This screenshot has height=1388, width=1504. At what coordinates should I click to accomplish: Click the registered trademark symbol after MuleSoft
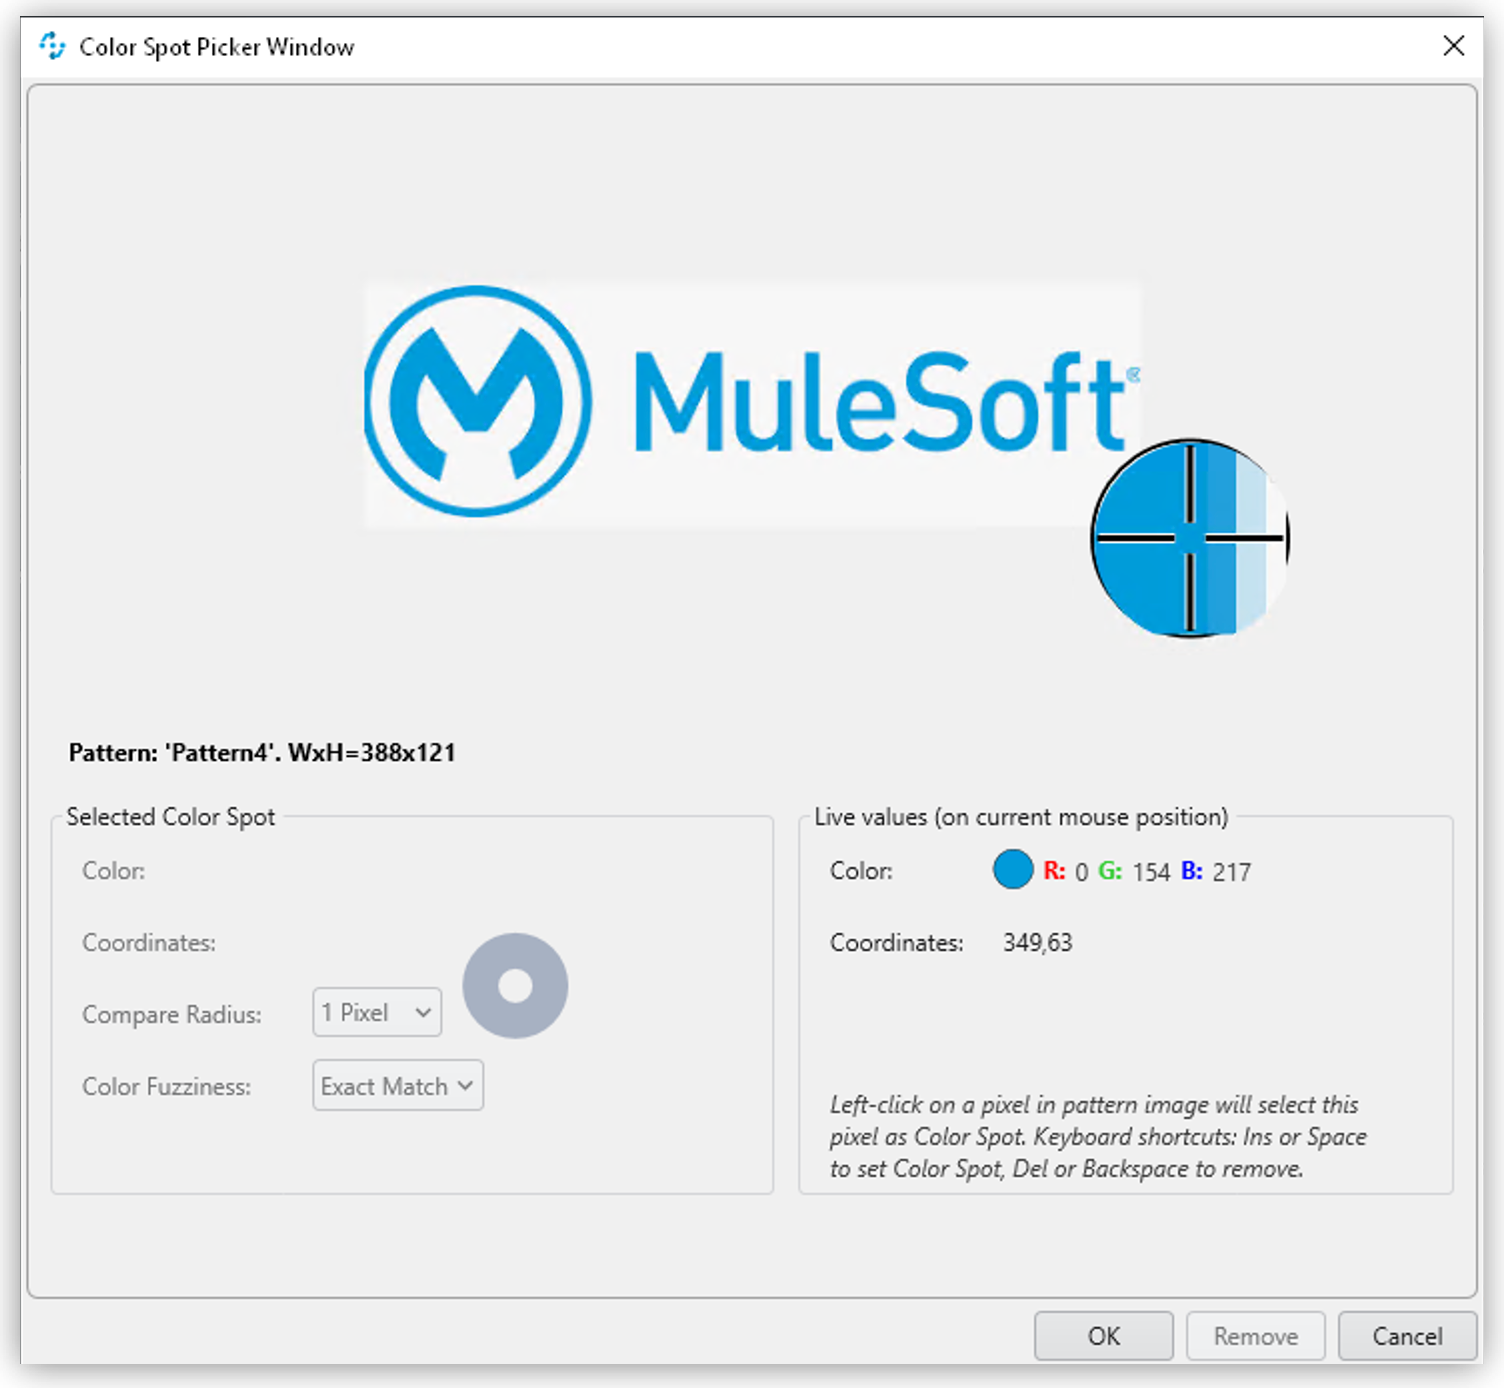pos(1133,375)
